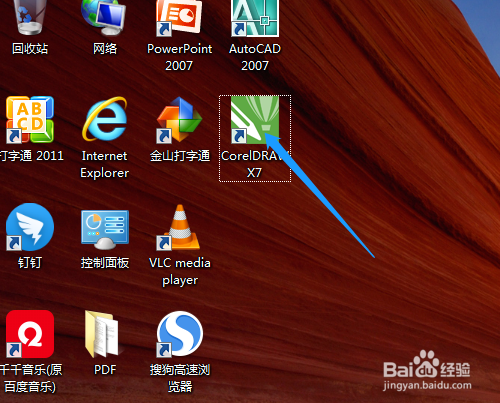This screenshot has width=500, height=403.
Task: Select the 搜狗高速浏览器 browser icon
Action: click(x=179, y=334)
